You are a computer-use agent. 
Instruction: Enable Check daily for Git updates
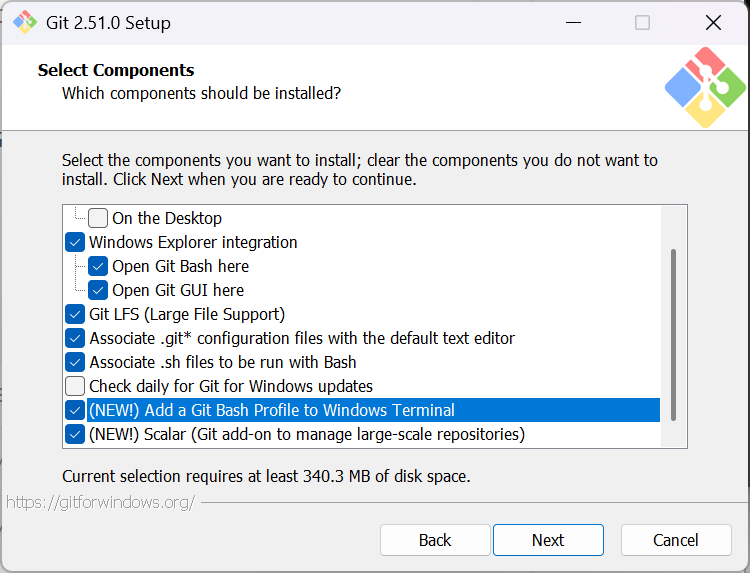click(x=75, y=386)
